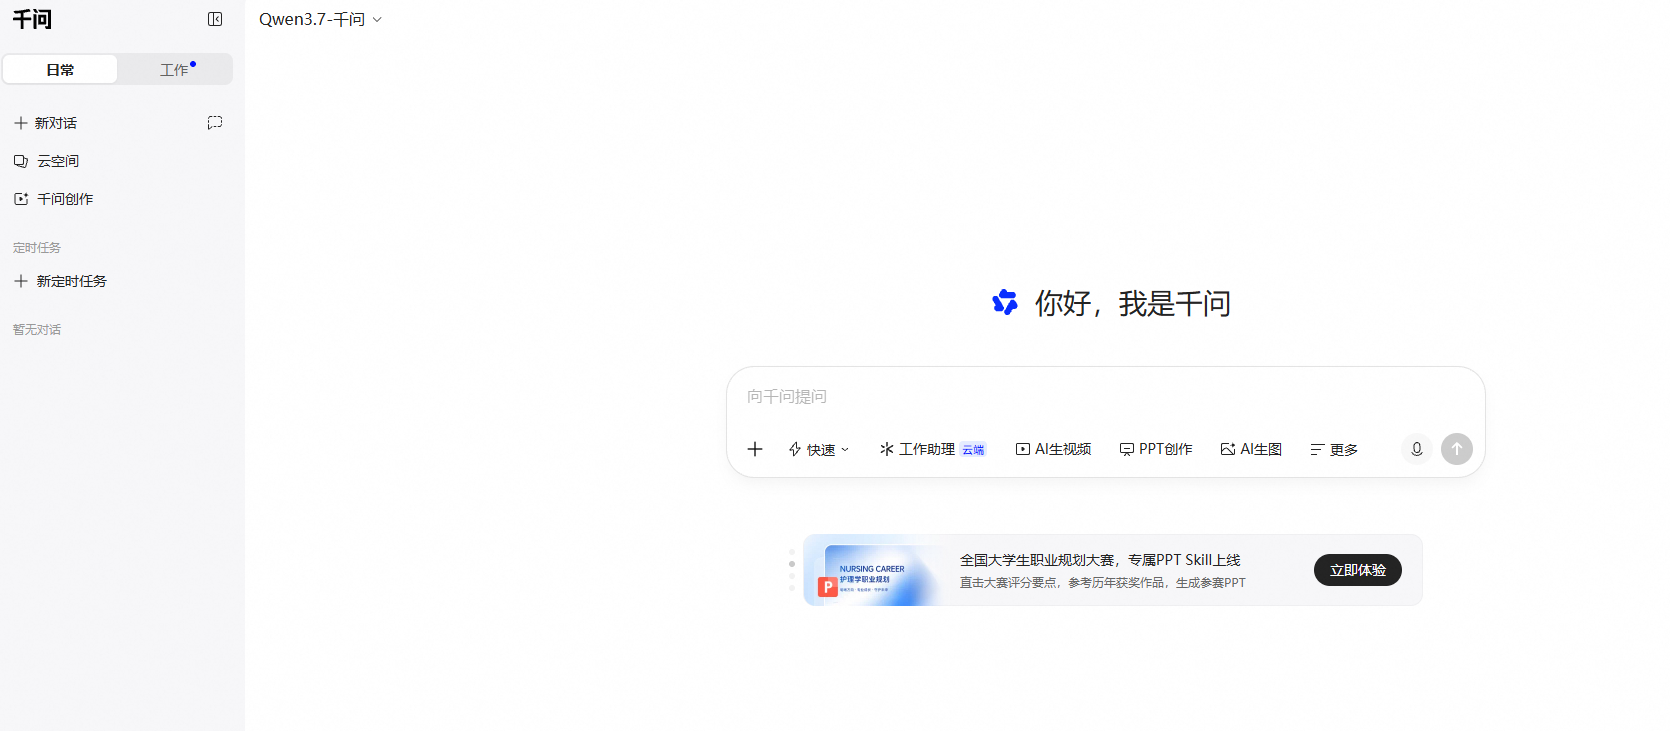Start voice input with microphone icon

pos(1417,449)
